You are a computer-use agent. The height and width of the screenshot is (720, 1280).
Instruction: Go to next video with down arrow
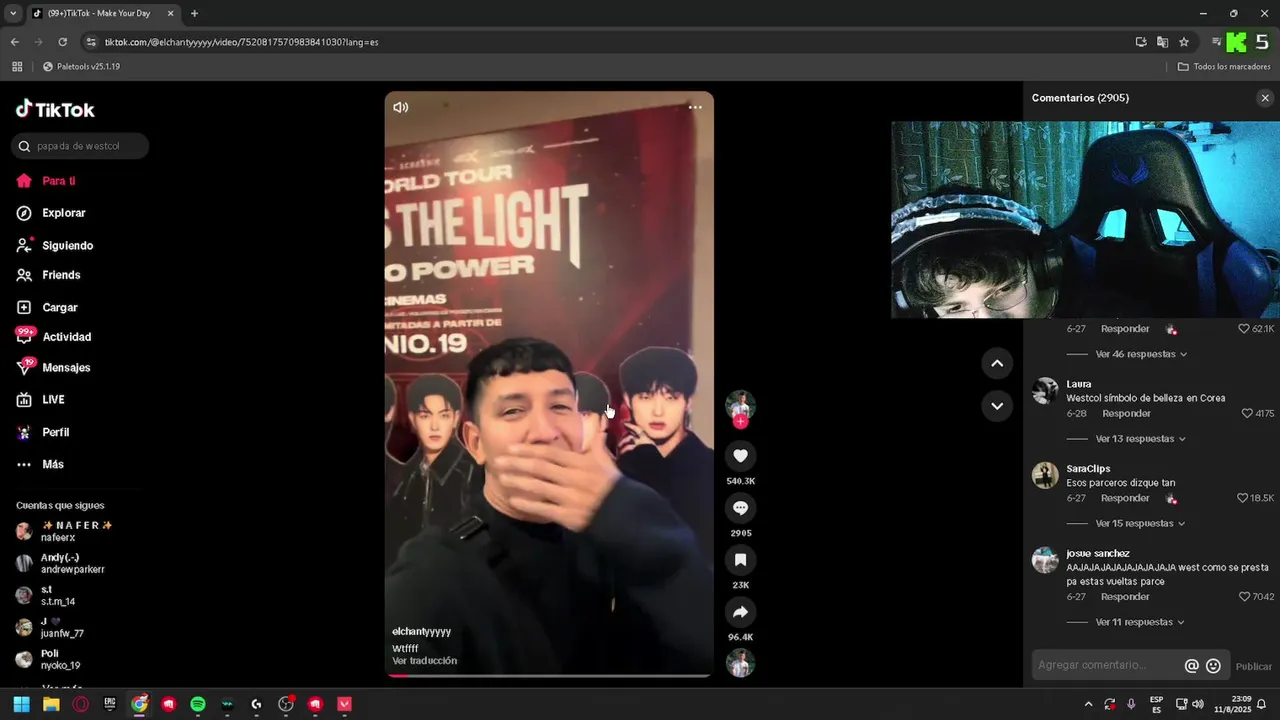tap(997, 406)
